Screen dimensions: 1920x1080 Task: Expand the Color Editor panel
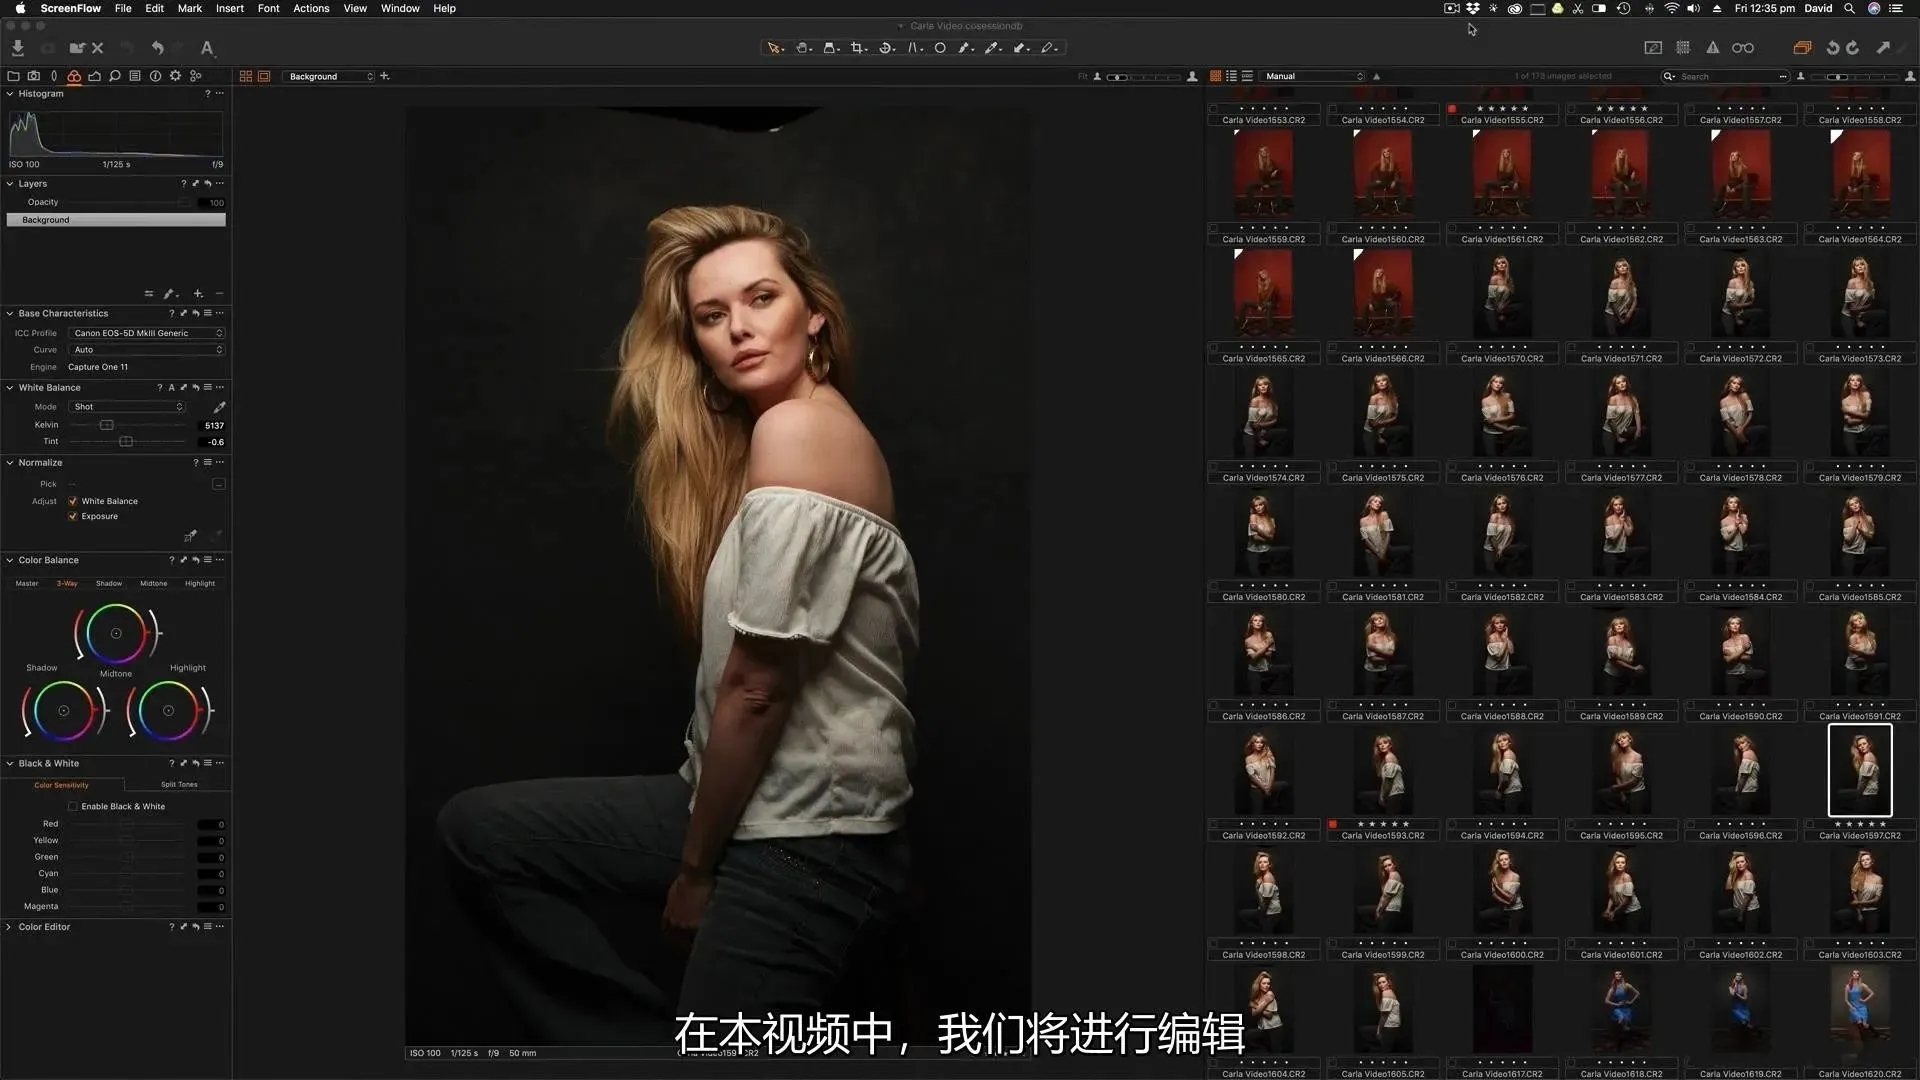point(10,927)
